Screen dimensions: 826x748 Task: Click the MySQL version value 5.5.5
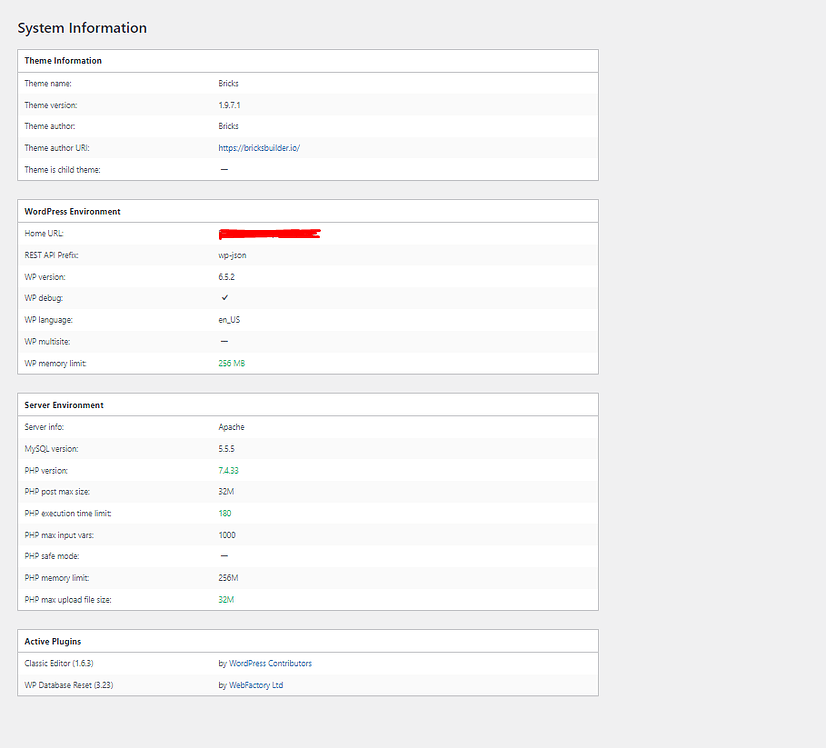click(x=227, y=449)
